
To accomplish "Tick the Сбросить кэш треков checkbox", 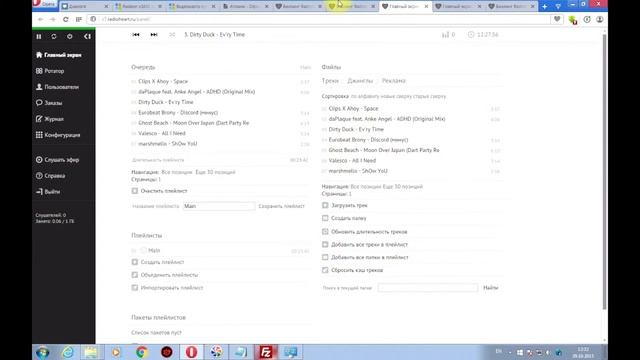I will point(325,270).
